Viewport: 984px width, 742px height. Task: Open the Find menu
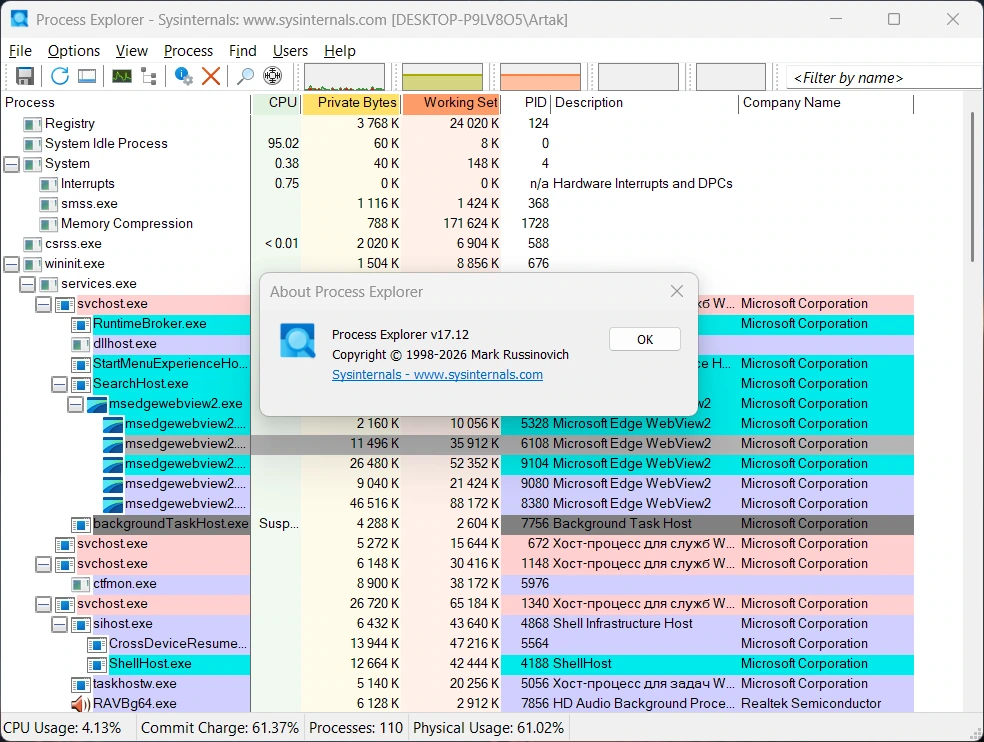click(x=242, y=51)
